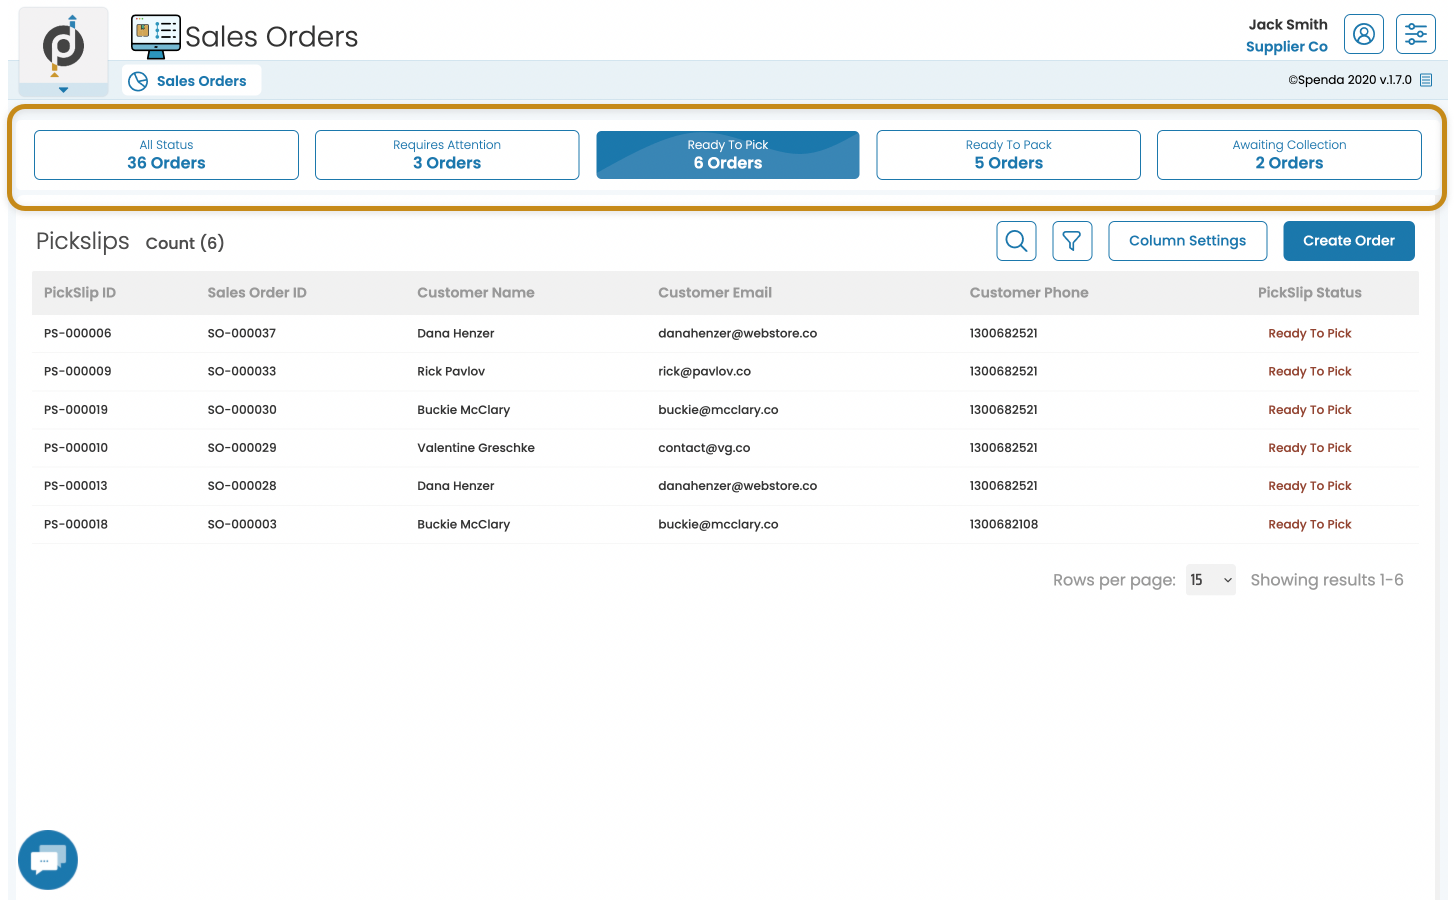Open pickslip PS-000006
The image size is (1454, 900).
coord(78,333)
